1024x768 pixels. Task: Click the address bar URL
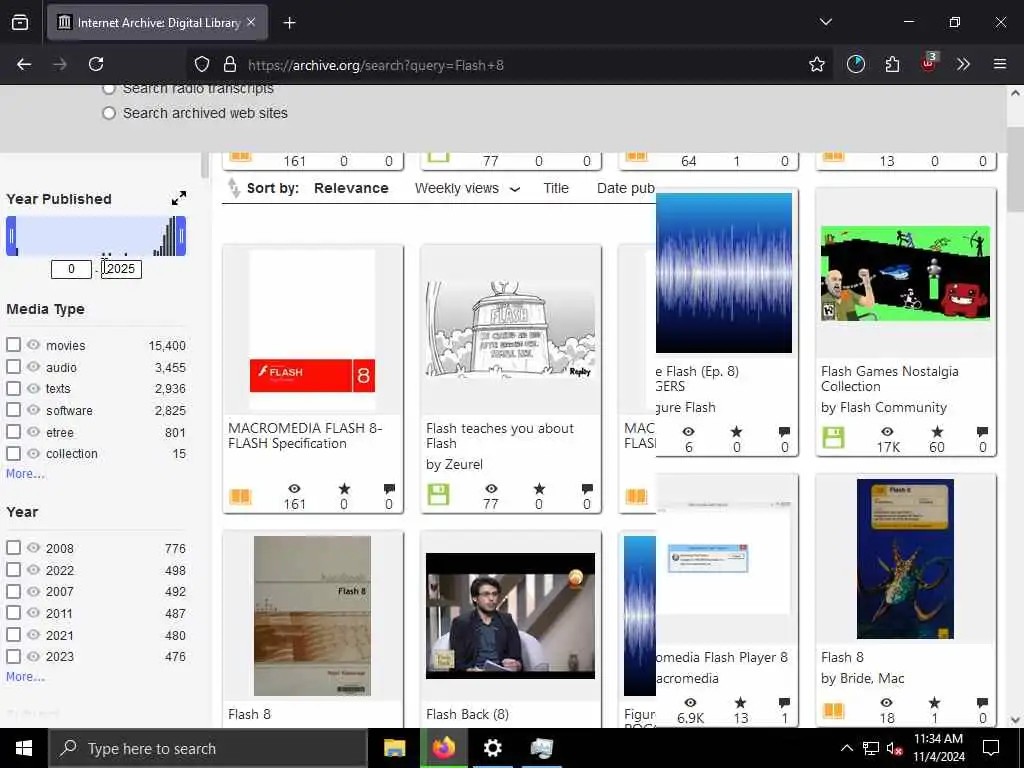(x=376, y=65)
